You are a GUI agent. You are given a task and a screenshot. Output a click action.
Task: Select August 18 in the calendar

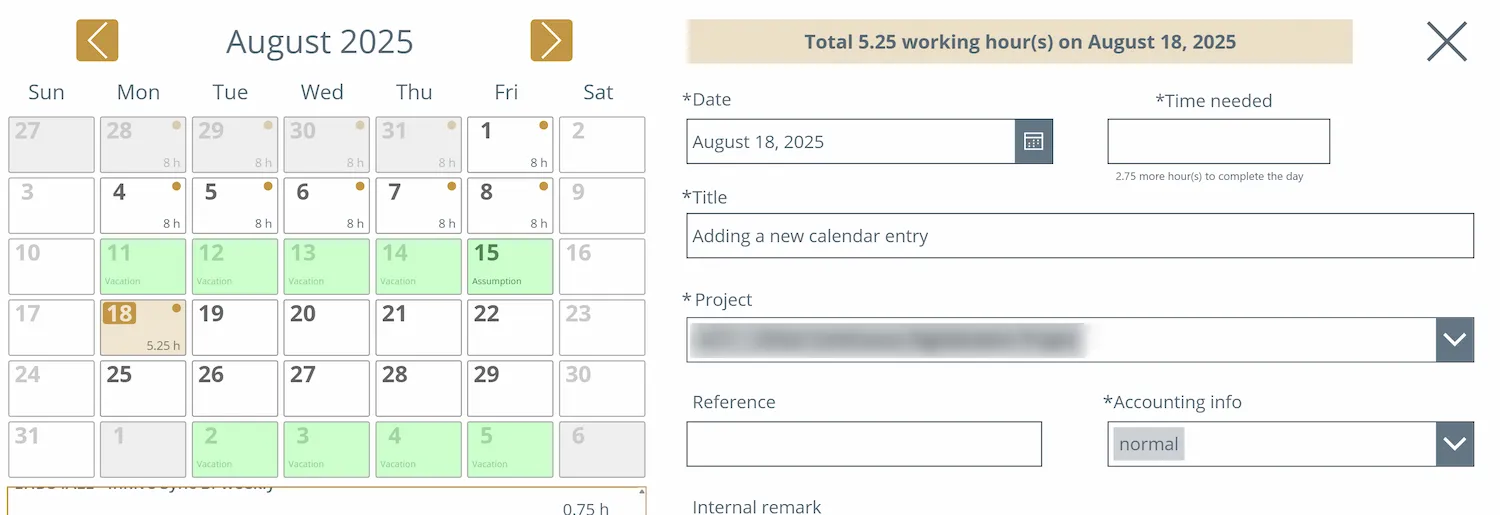[143, 327]
